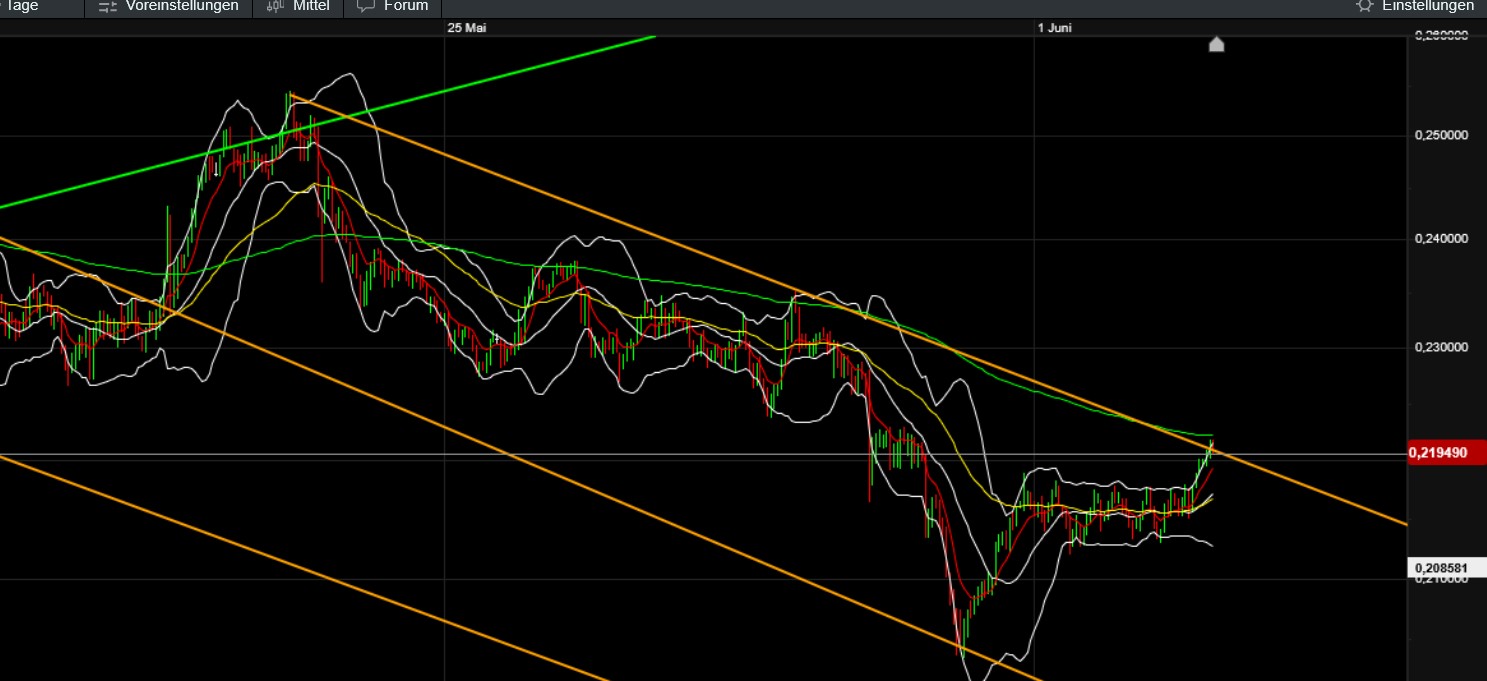Click the 0,230000 price axis label

tap(1441, 347)
